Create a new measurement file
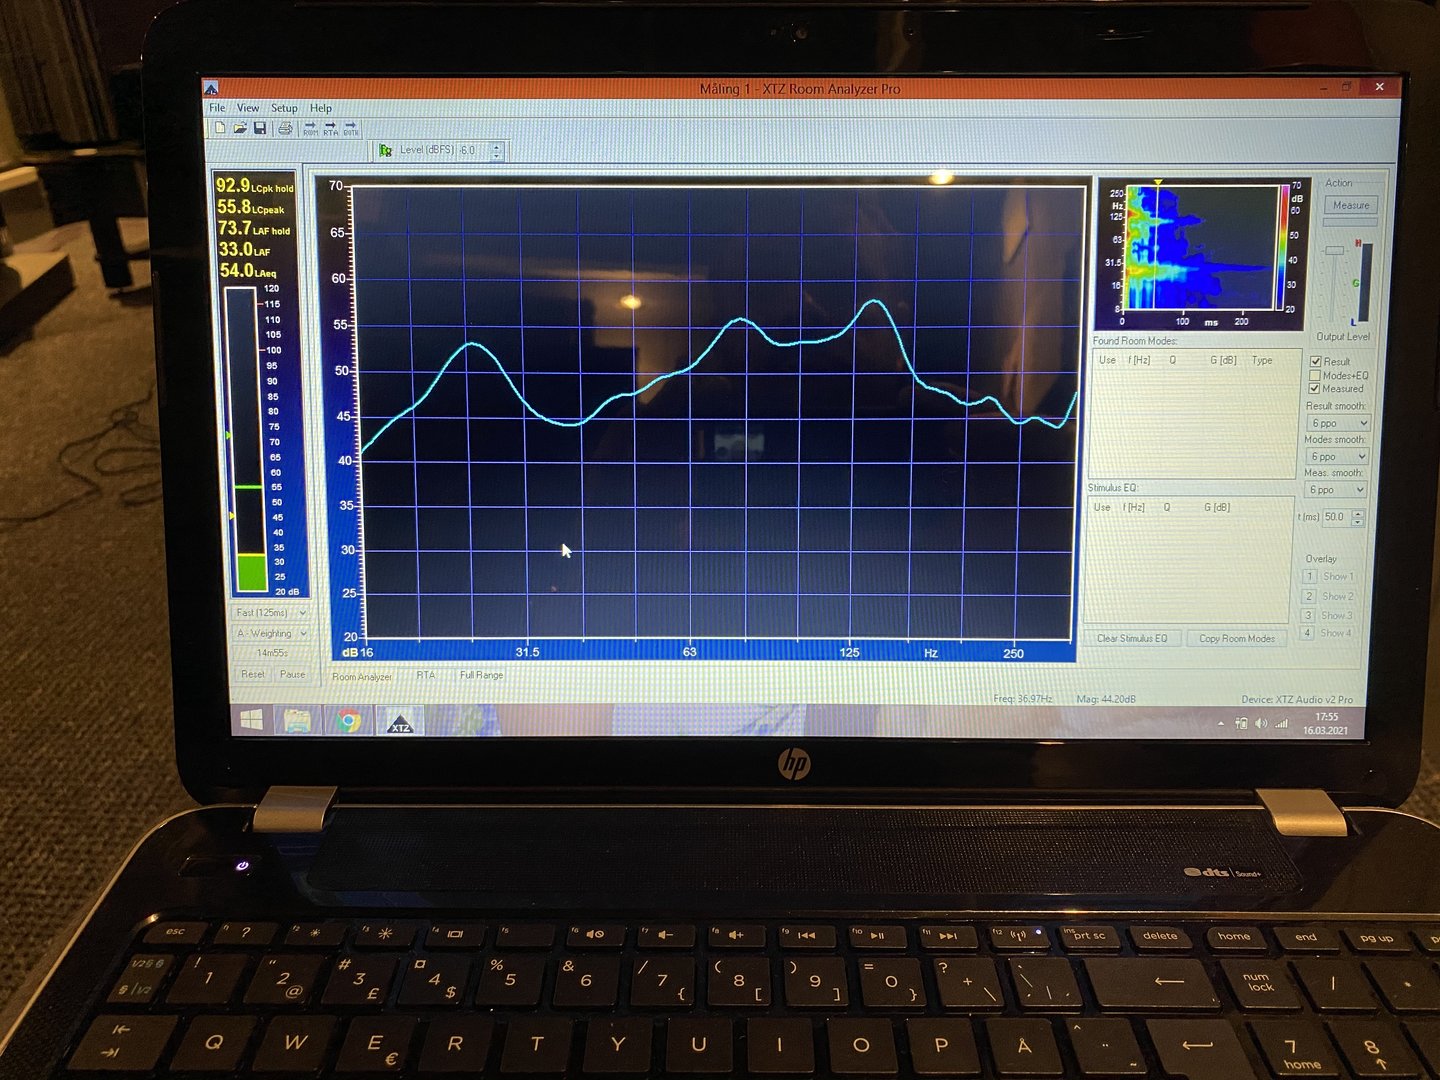1440x1080 pixels. coord(220,128)
